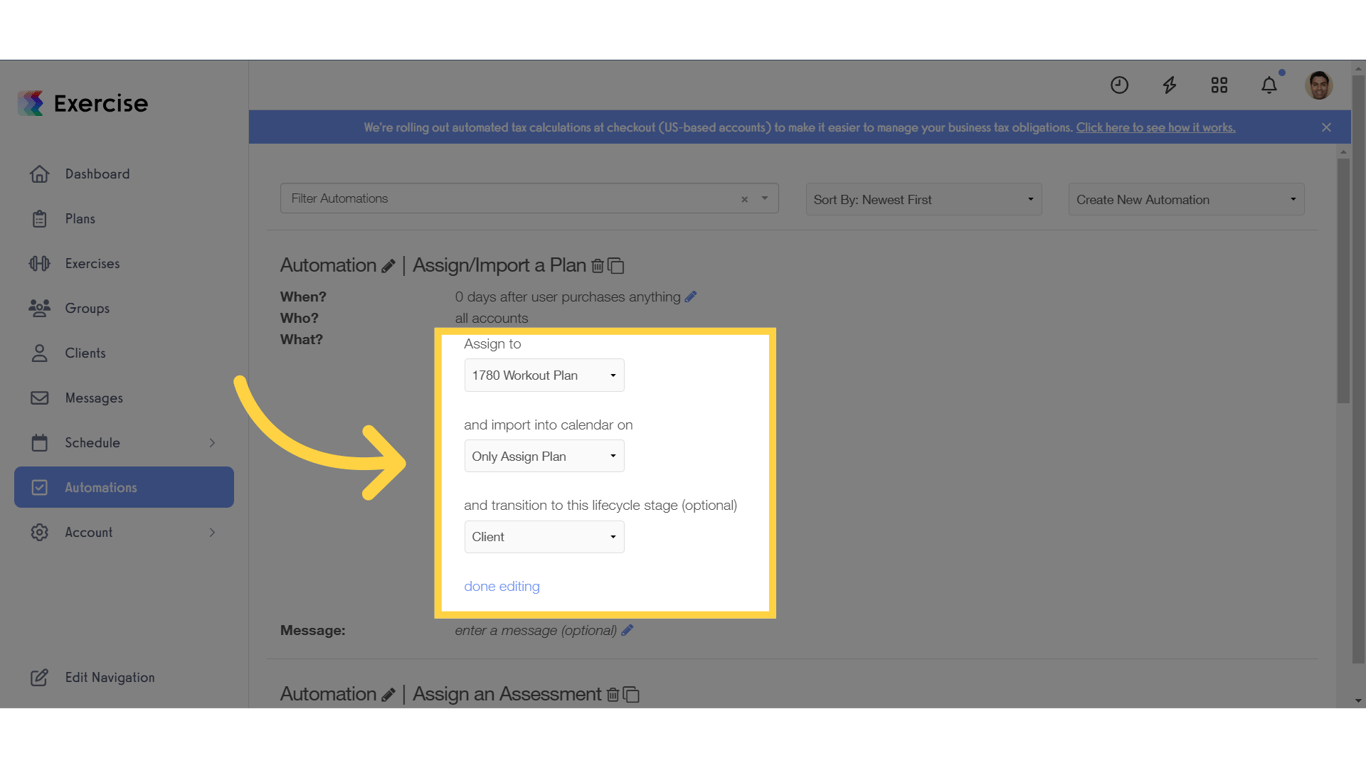
Task: Dismiss the tax calculations announcement banner
Action: [1326, 127]
